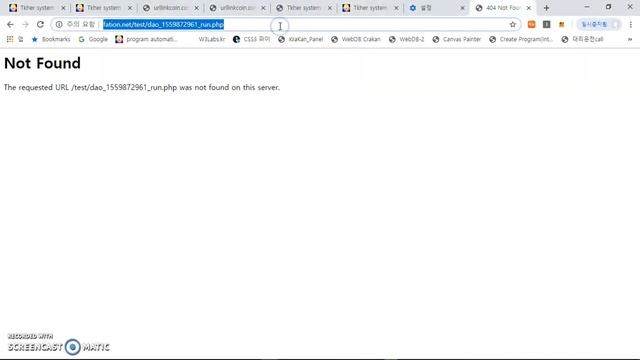Open the profile paused chip
This screenshot has width=640, height=360.
(x=598, y=24)
